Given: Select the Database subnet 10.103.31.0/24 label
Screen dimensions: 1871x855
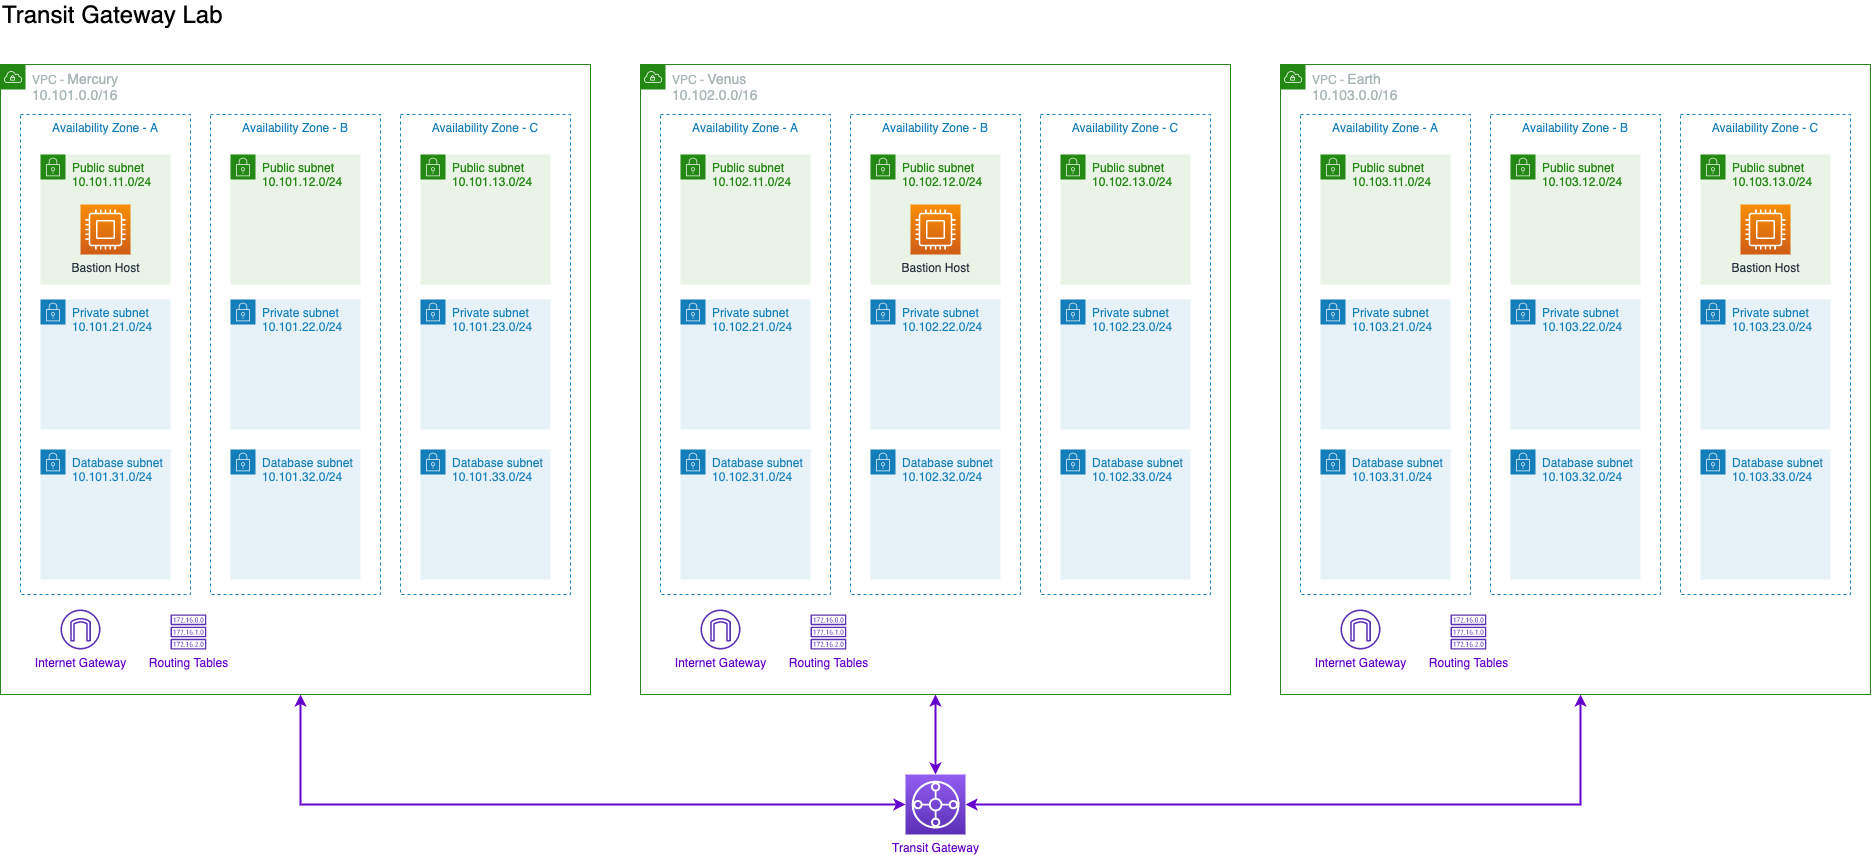Looking at the screenshot, I should coord(1397,470).
